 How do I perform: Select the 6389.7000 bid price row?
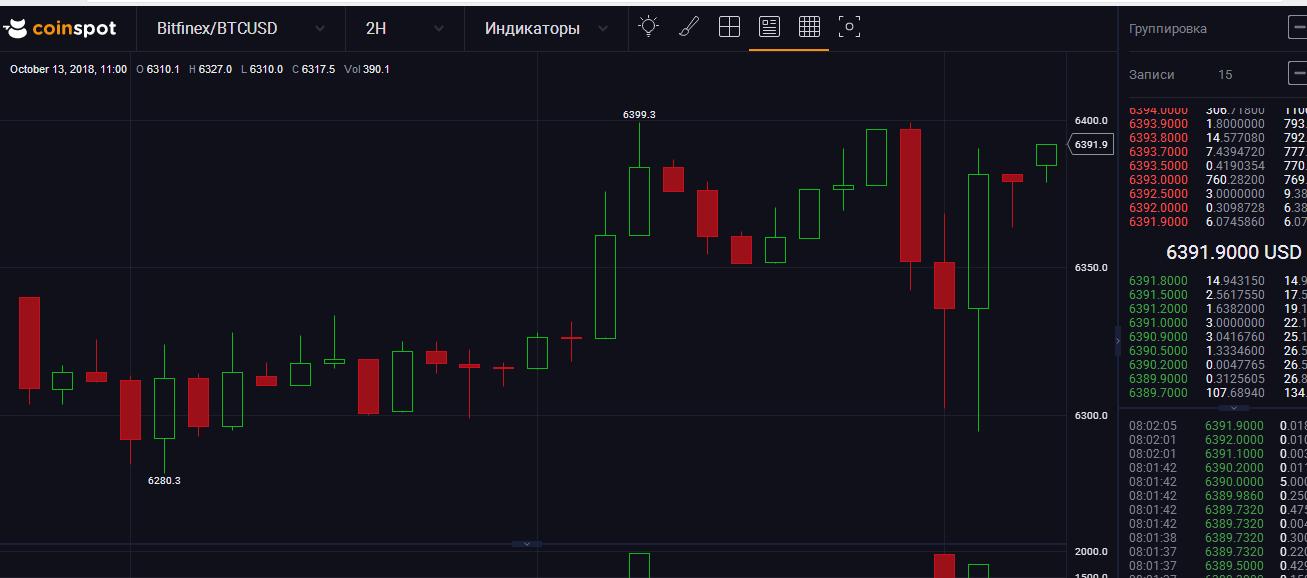[1159, 393]
